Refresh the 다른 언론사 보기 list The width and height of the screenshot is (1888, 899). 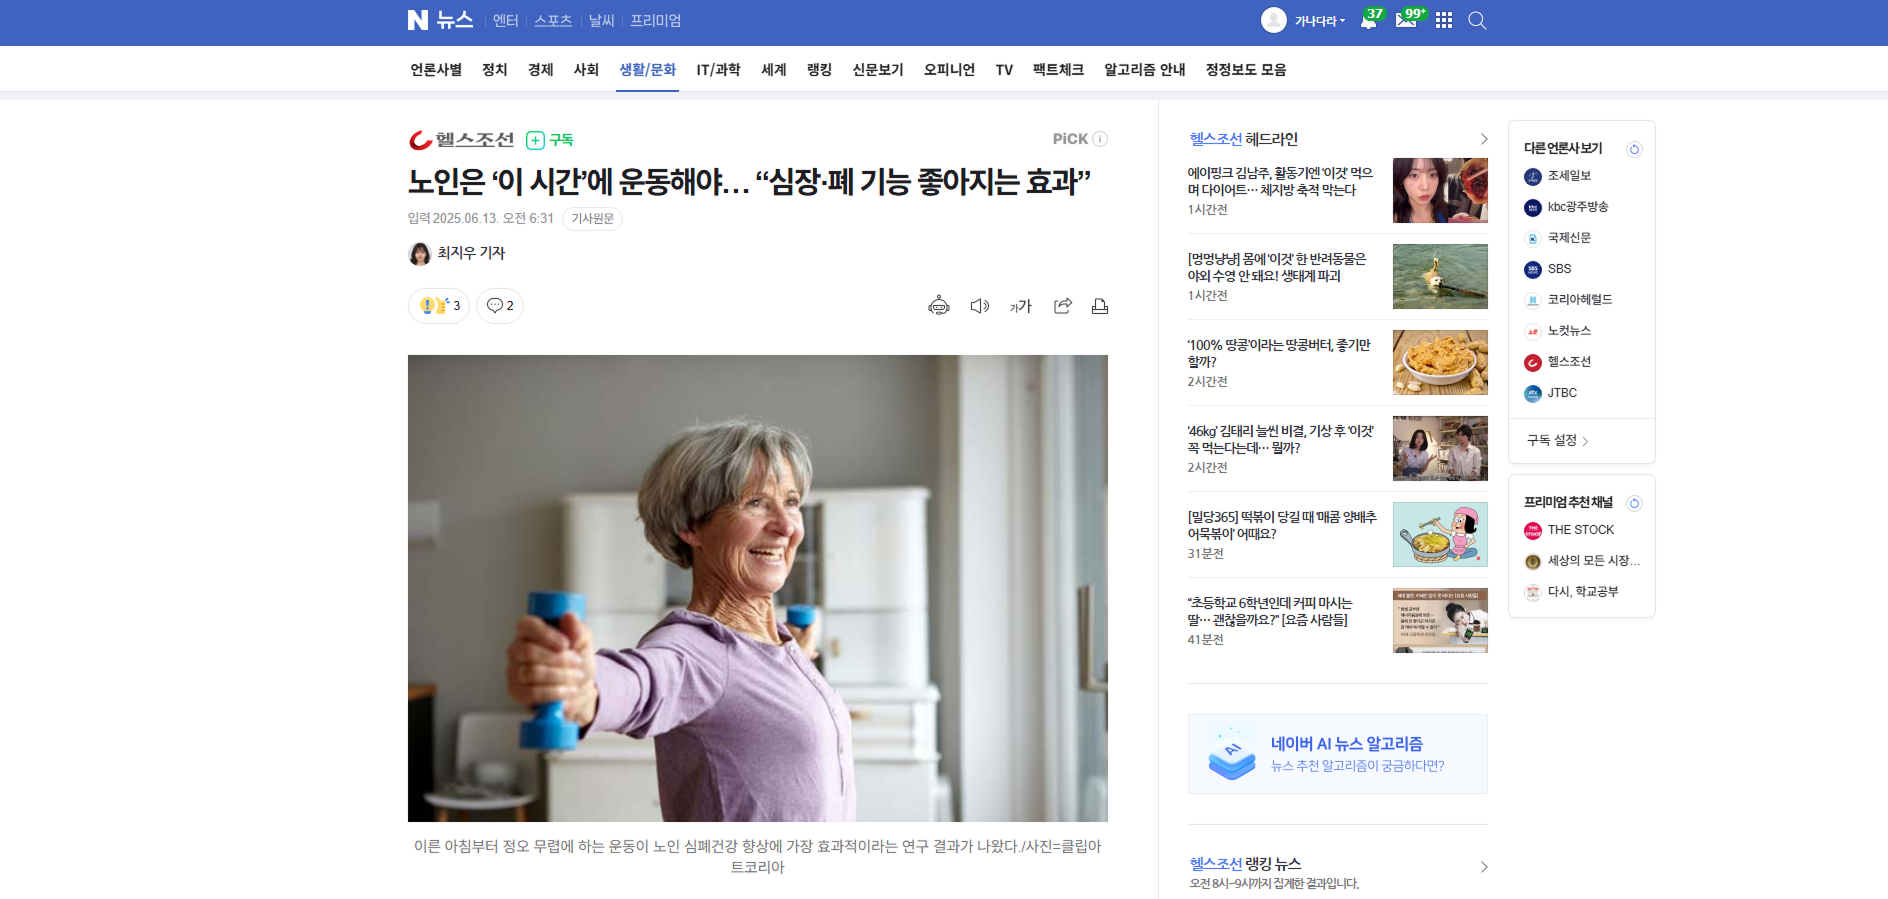[x=1634, y=149]
